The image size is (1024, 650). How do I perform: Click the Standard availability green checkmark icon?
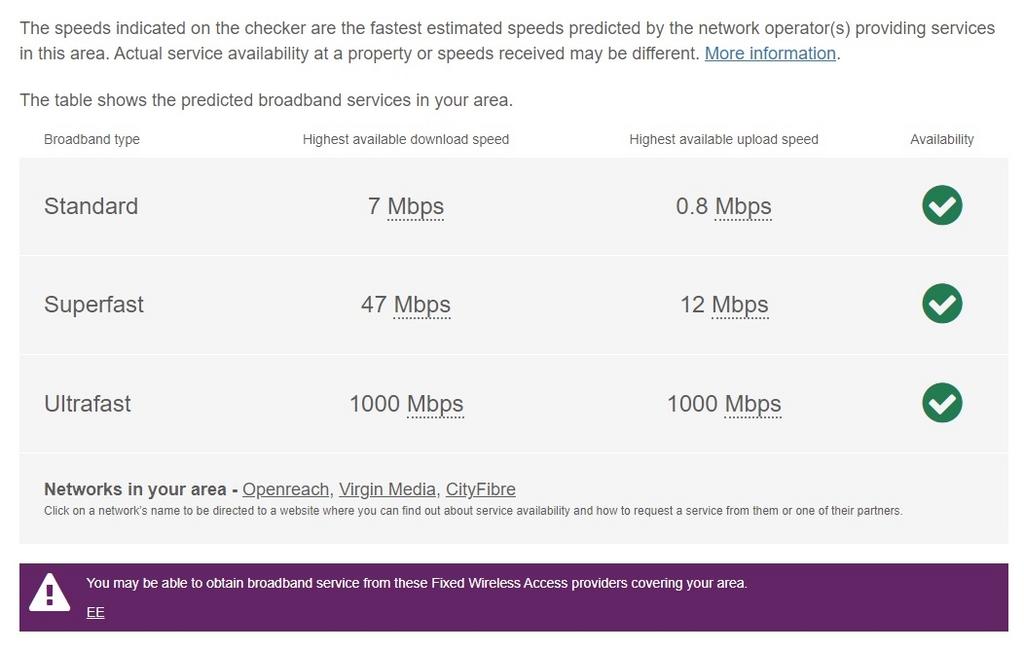click(942, 205)
